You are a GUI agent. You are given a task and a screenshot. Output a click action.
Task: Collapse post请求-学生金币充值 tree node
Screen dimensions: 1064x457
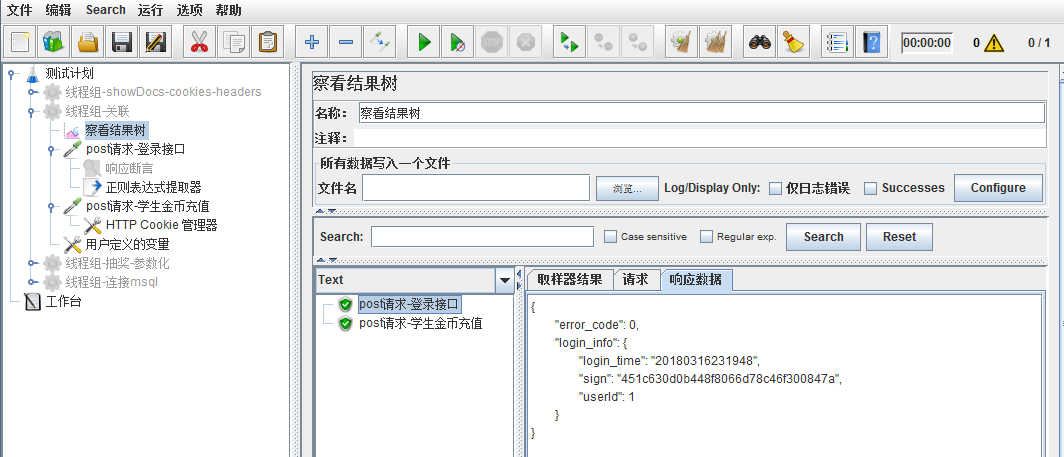click(51, 206)
